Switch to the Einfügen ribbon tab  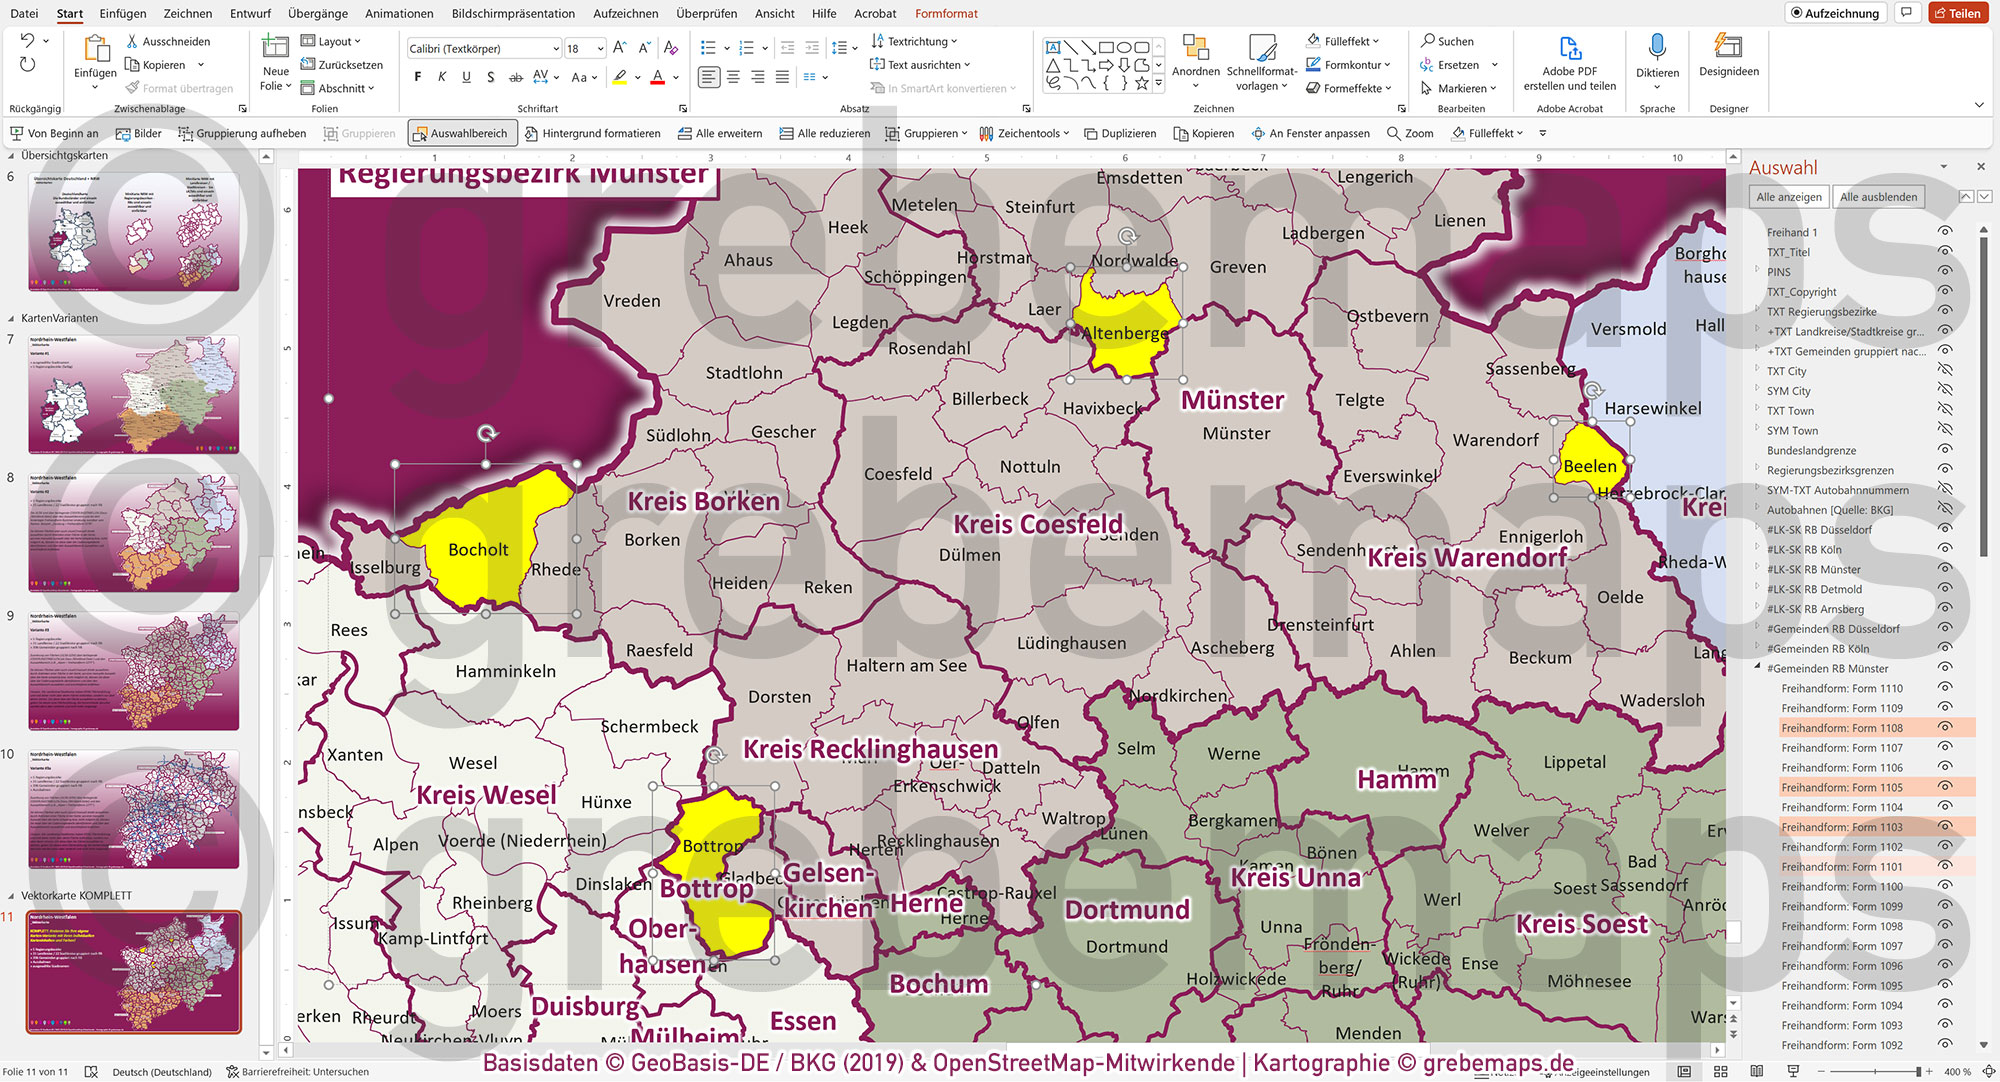122,13
